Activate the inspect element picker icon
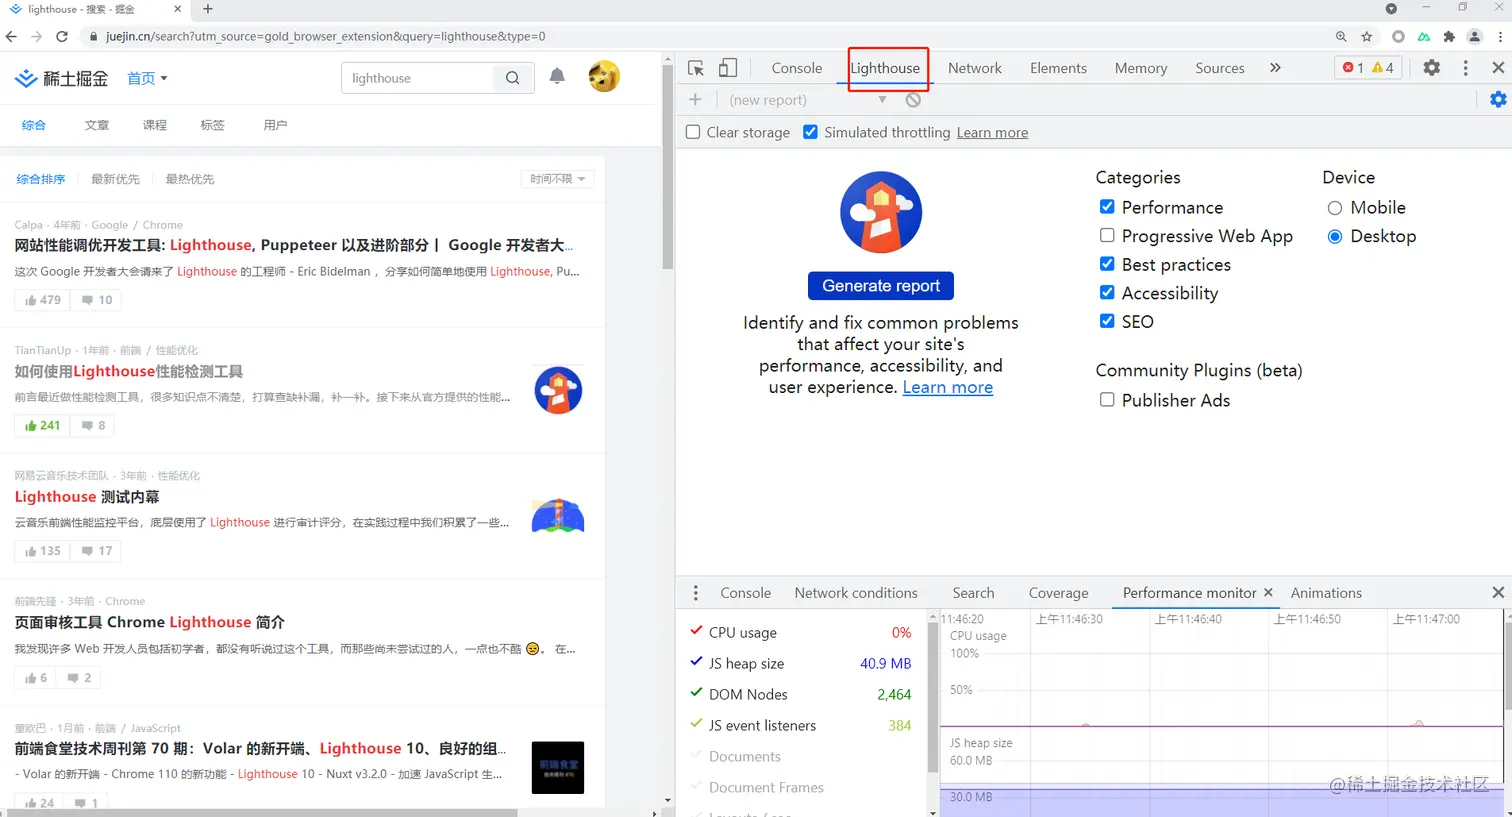This screenshot has height=817, width=1512. click(696, 68)
